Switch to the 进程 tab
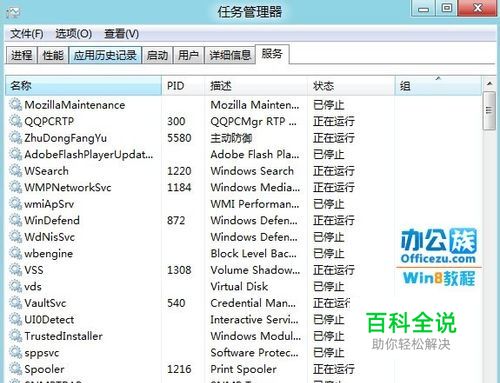 tap(22, 55)
